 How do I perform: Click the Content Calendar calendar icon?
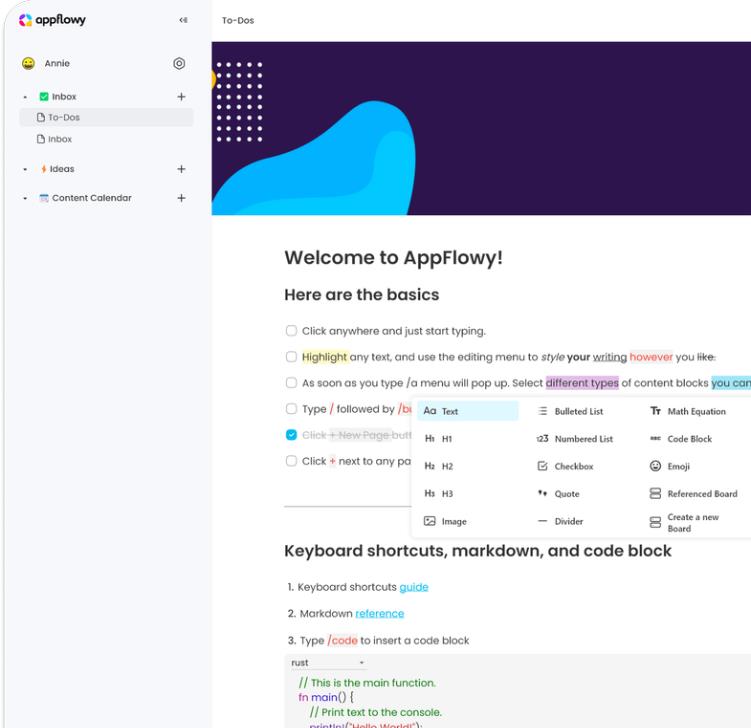[x=44, y=198]
